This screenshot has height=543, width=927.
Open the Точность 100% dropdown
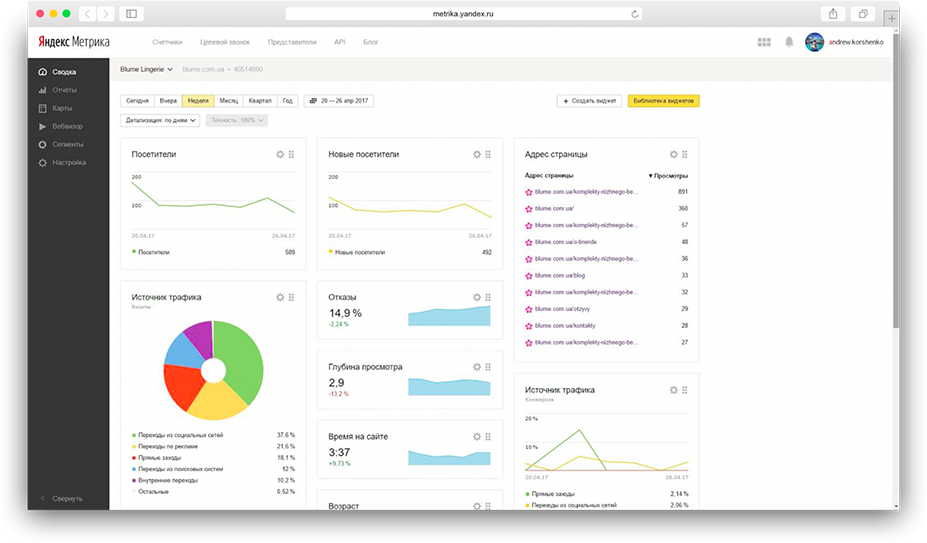(x=236, y=120)
